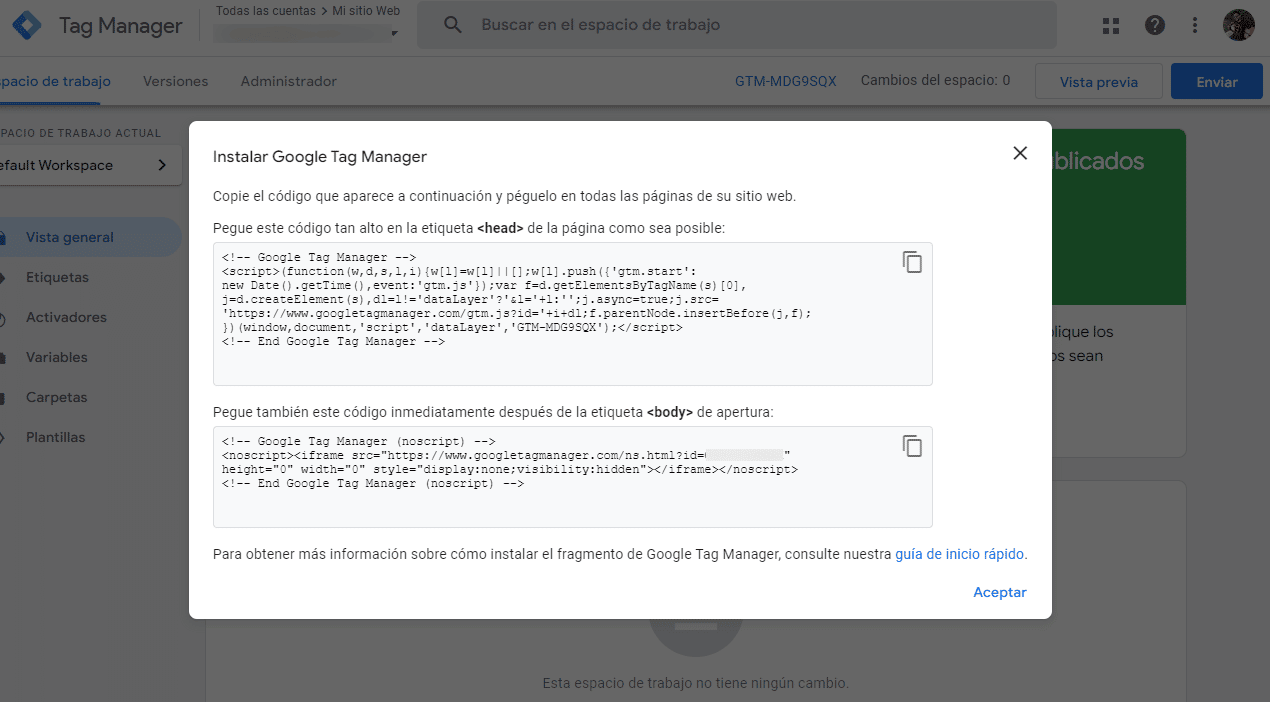Viewport: 1270px width, 702px height.
Task: Click the Cambios del espacio: 0 text
Action: pyautogui.click(x=935, y=80)
